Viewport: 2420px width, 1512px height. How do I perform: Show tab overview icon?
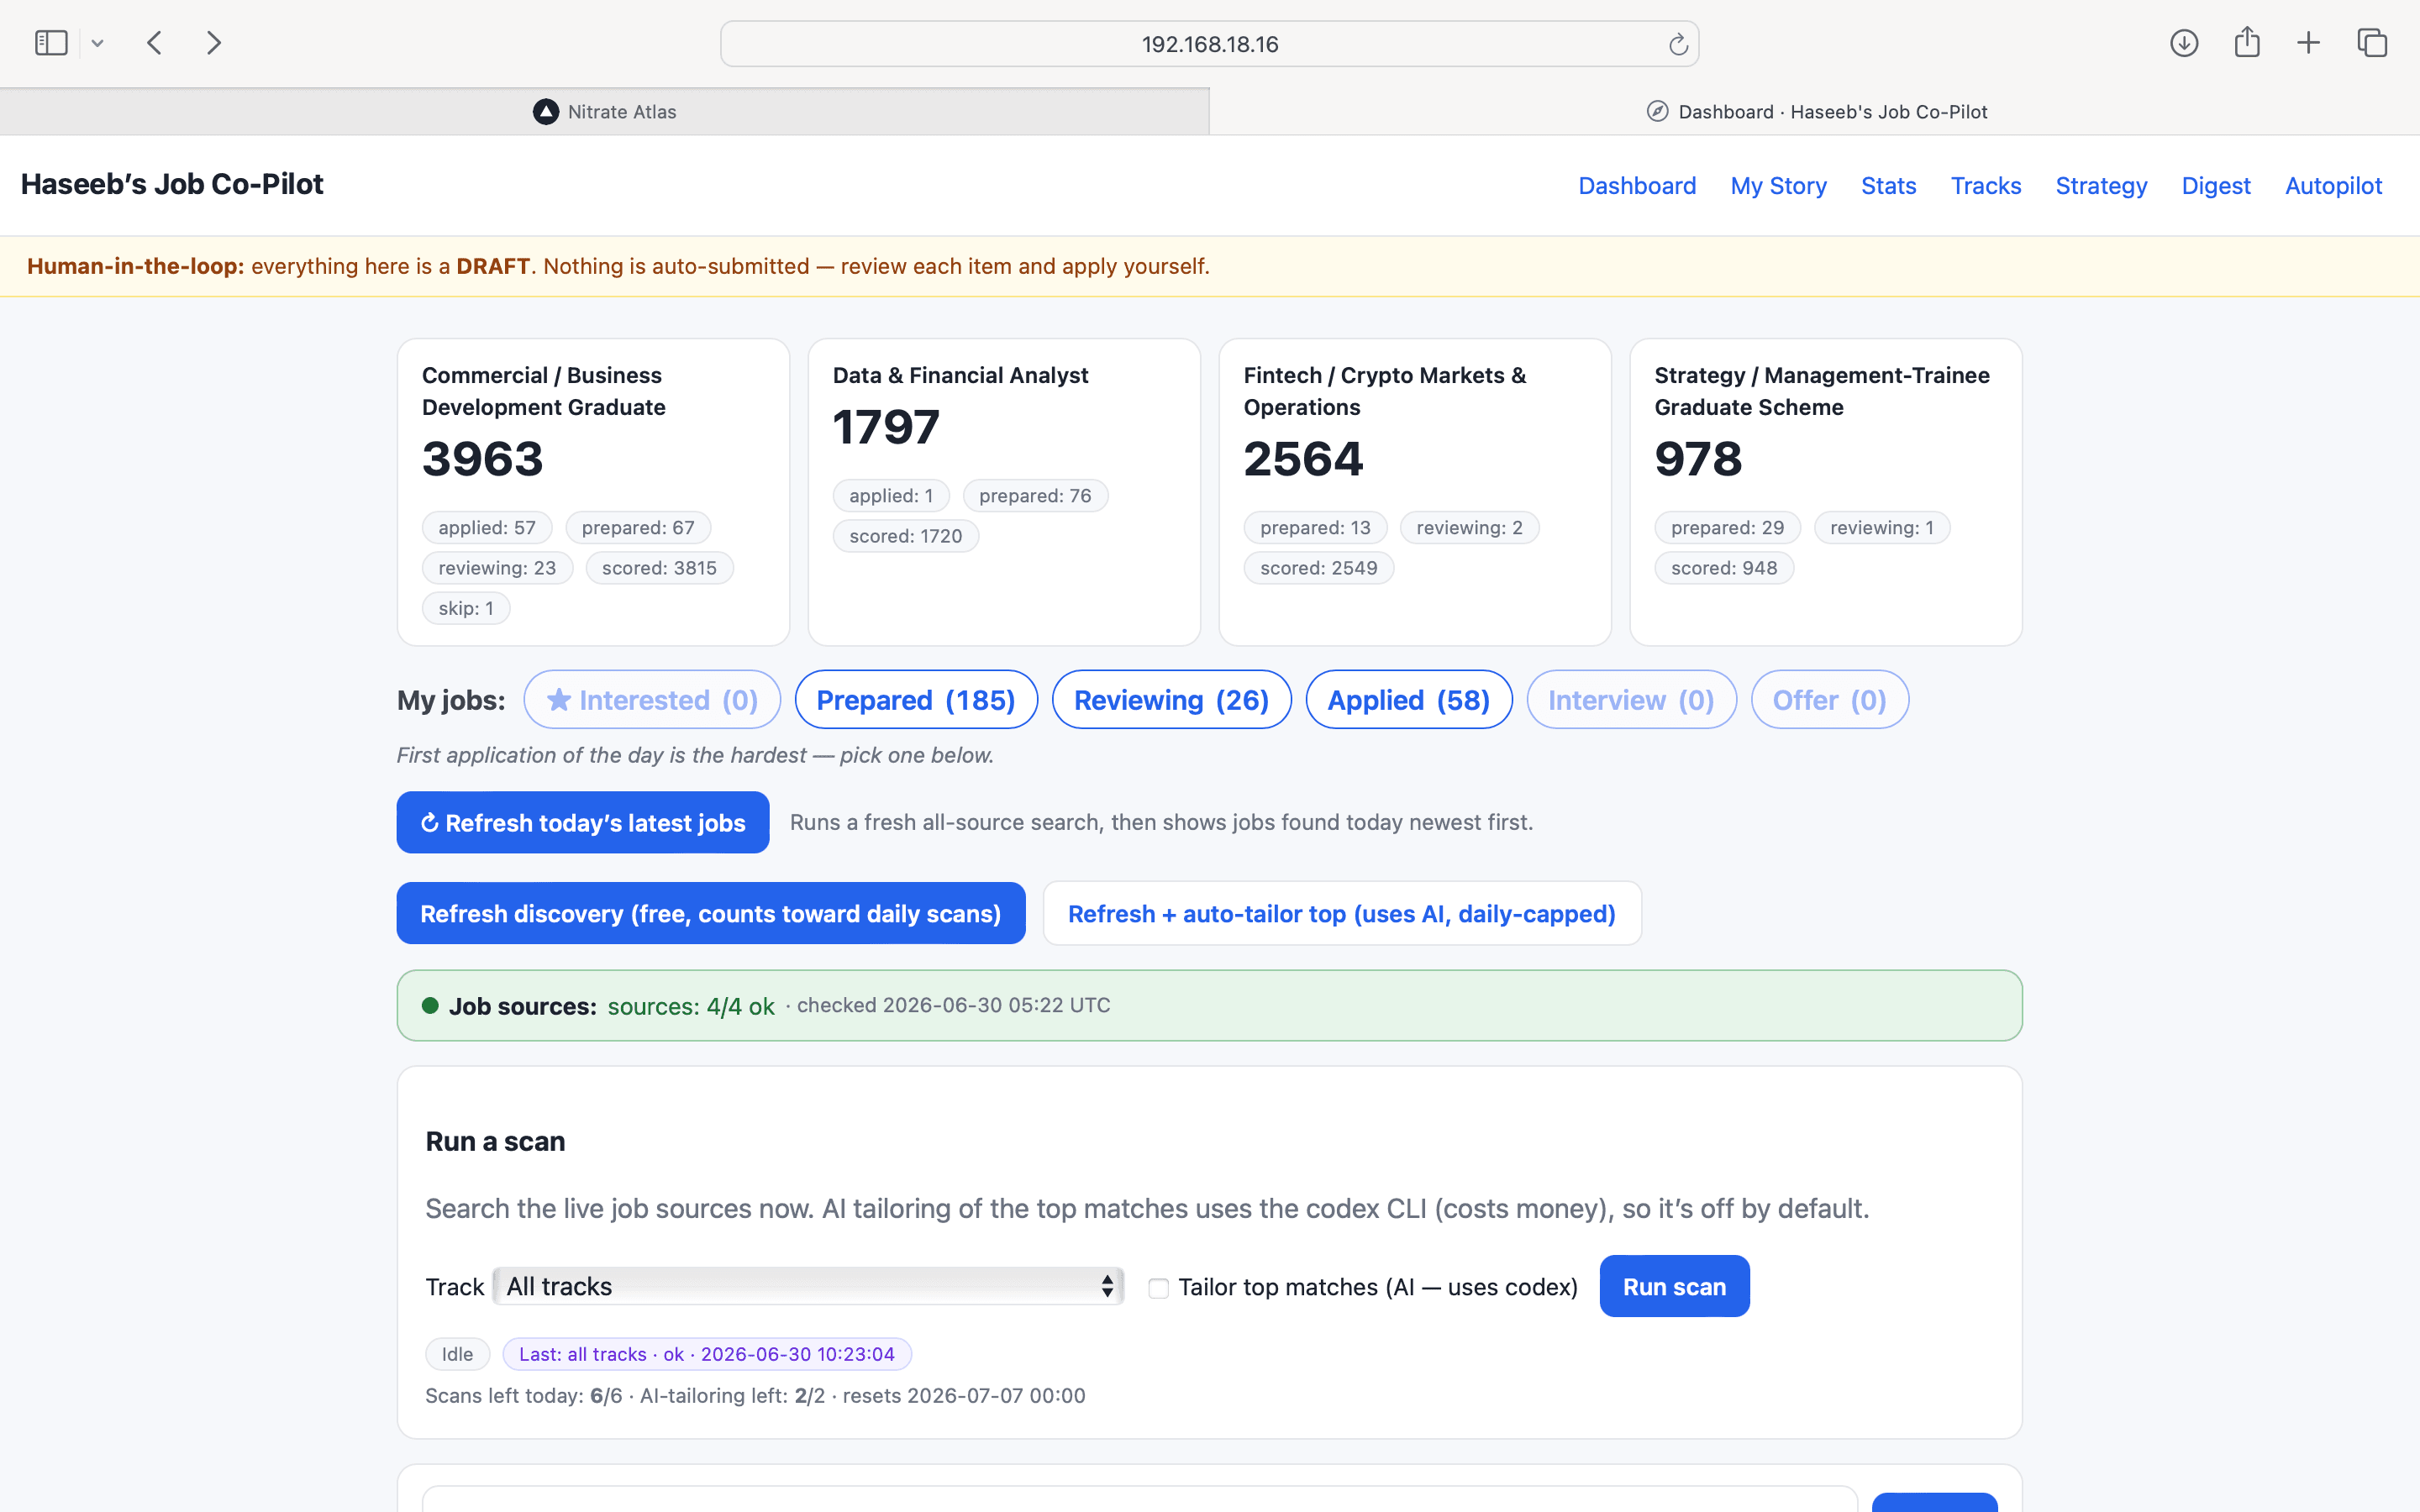pos(2372,43)
